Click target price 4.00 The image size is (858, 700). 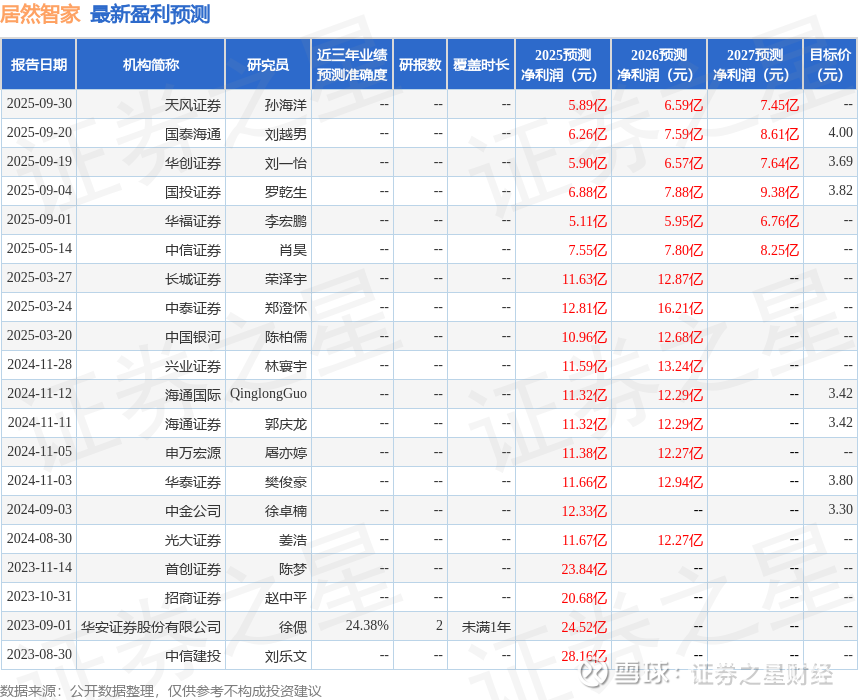pyautogui.click(x=840, y=132)
